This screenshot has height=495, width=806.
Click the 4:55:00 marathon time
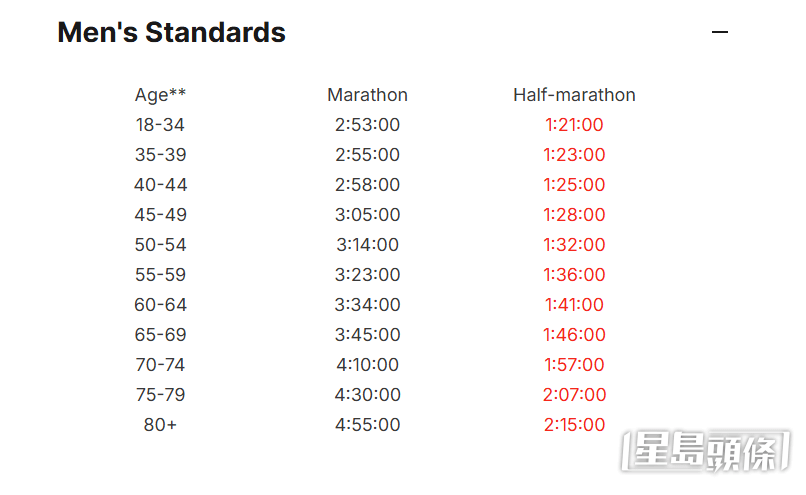(x=367, y=425)
